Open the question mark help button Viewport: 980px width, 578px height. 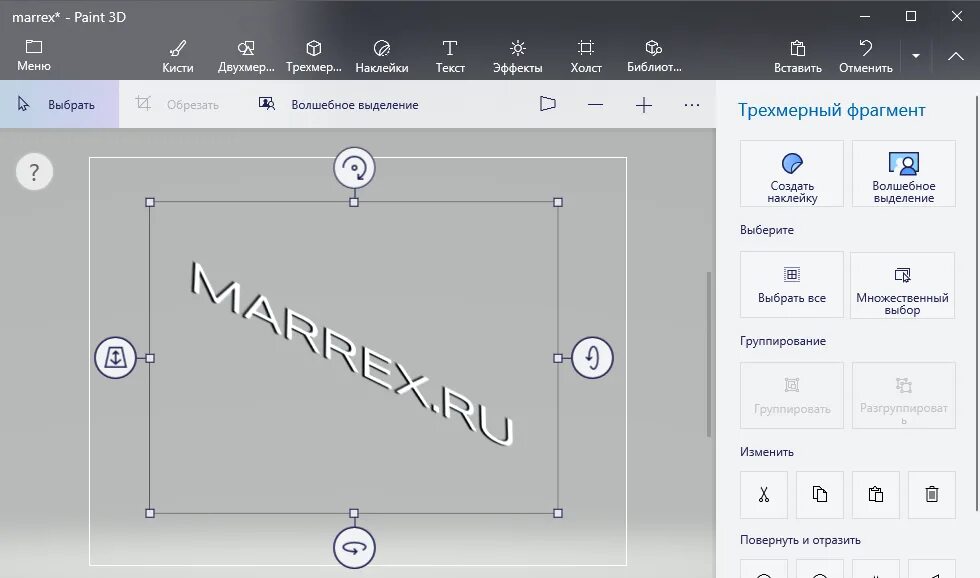(34, 172)
